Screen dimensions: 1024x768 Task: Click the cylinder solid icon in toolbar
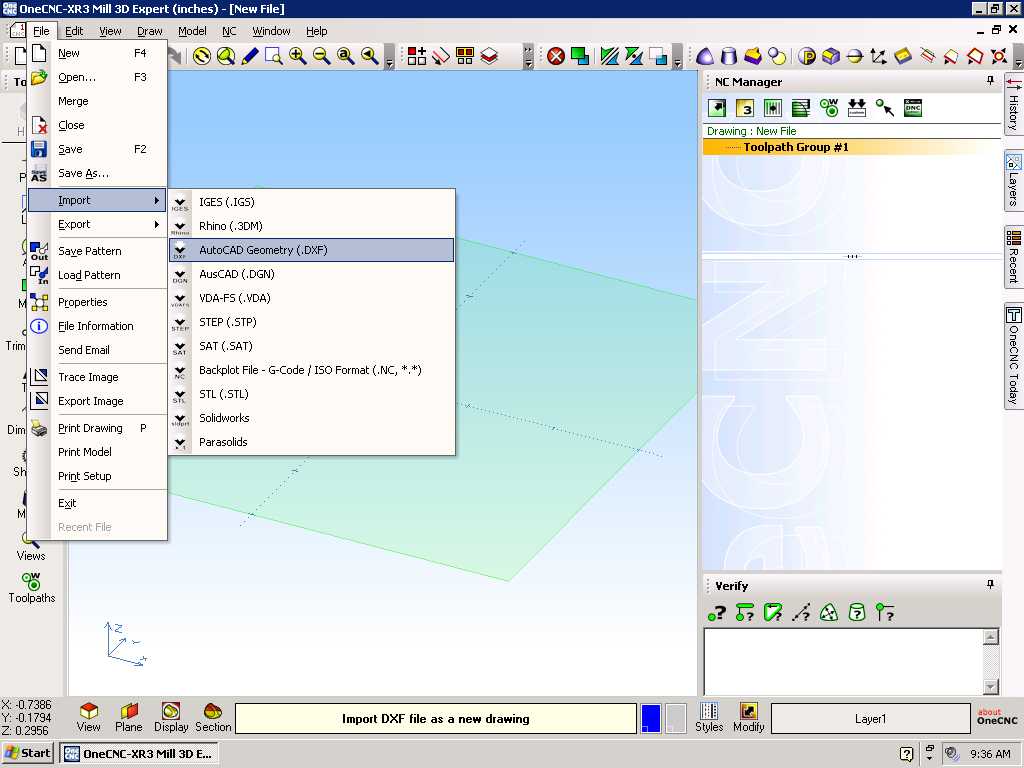(x=729, y=56)
